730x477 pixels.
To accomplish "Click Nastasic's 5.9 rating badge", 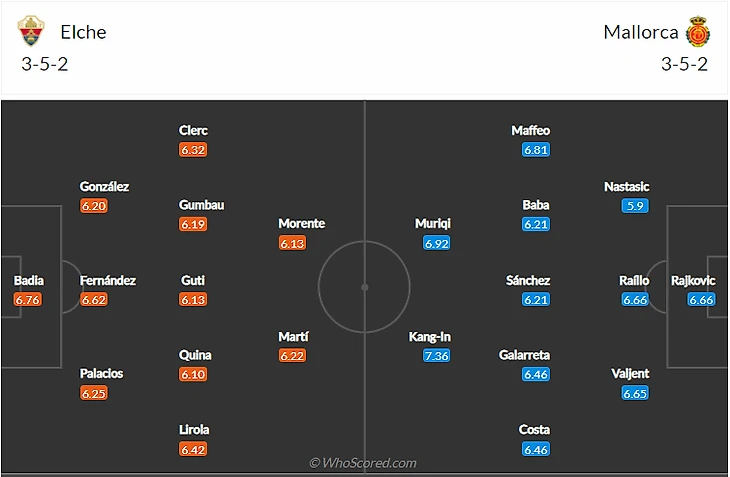I will pos(634,206).
